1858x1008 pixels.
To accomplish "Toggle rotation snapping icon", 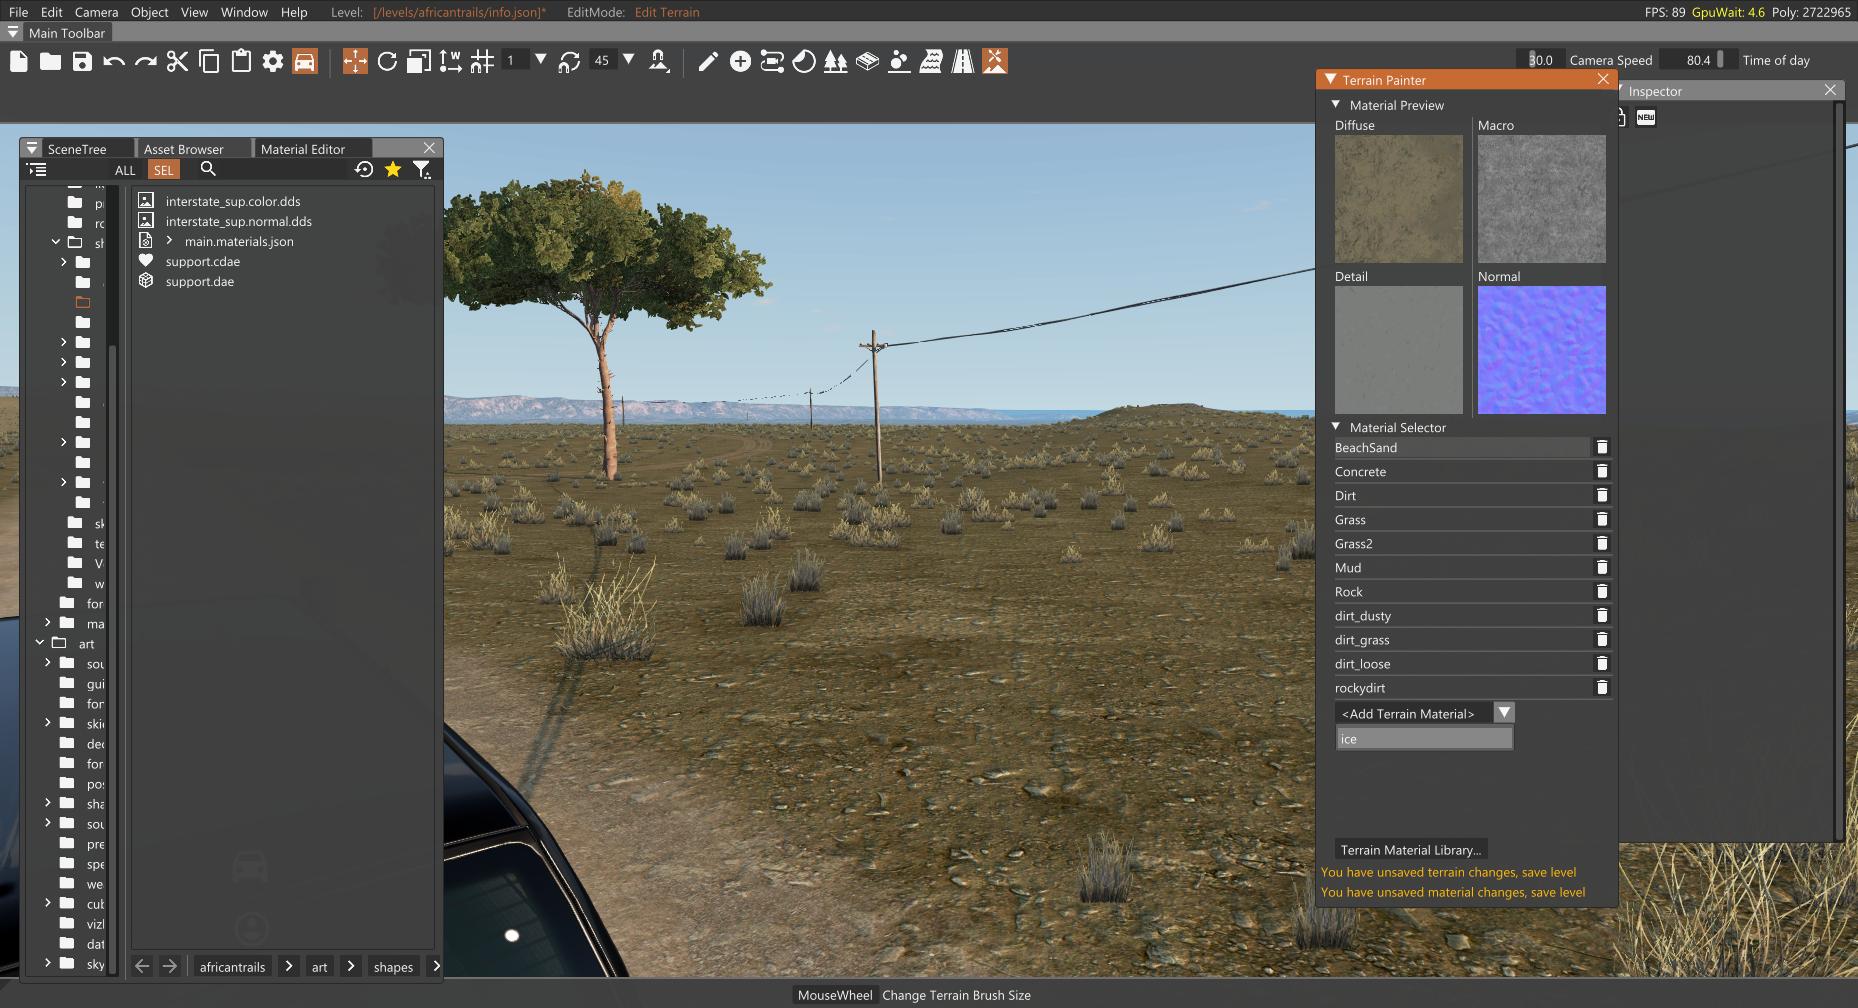I will point(569,61).
